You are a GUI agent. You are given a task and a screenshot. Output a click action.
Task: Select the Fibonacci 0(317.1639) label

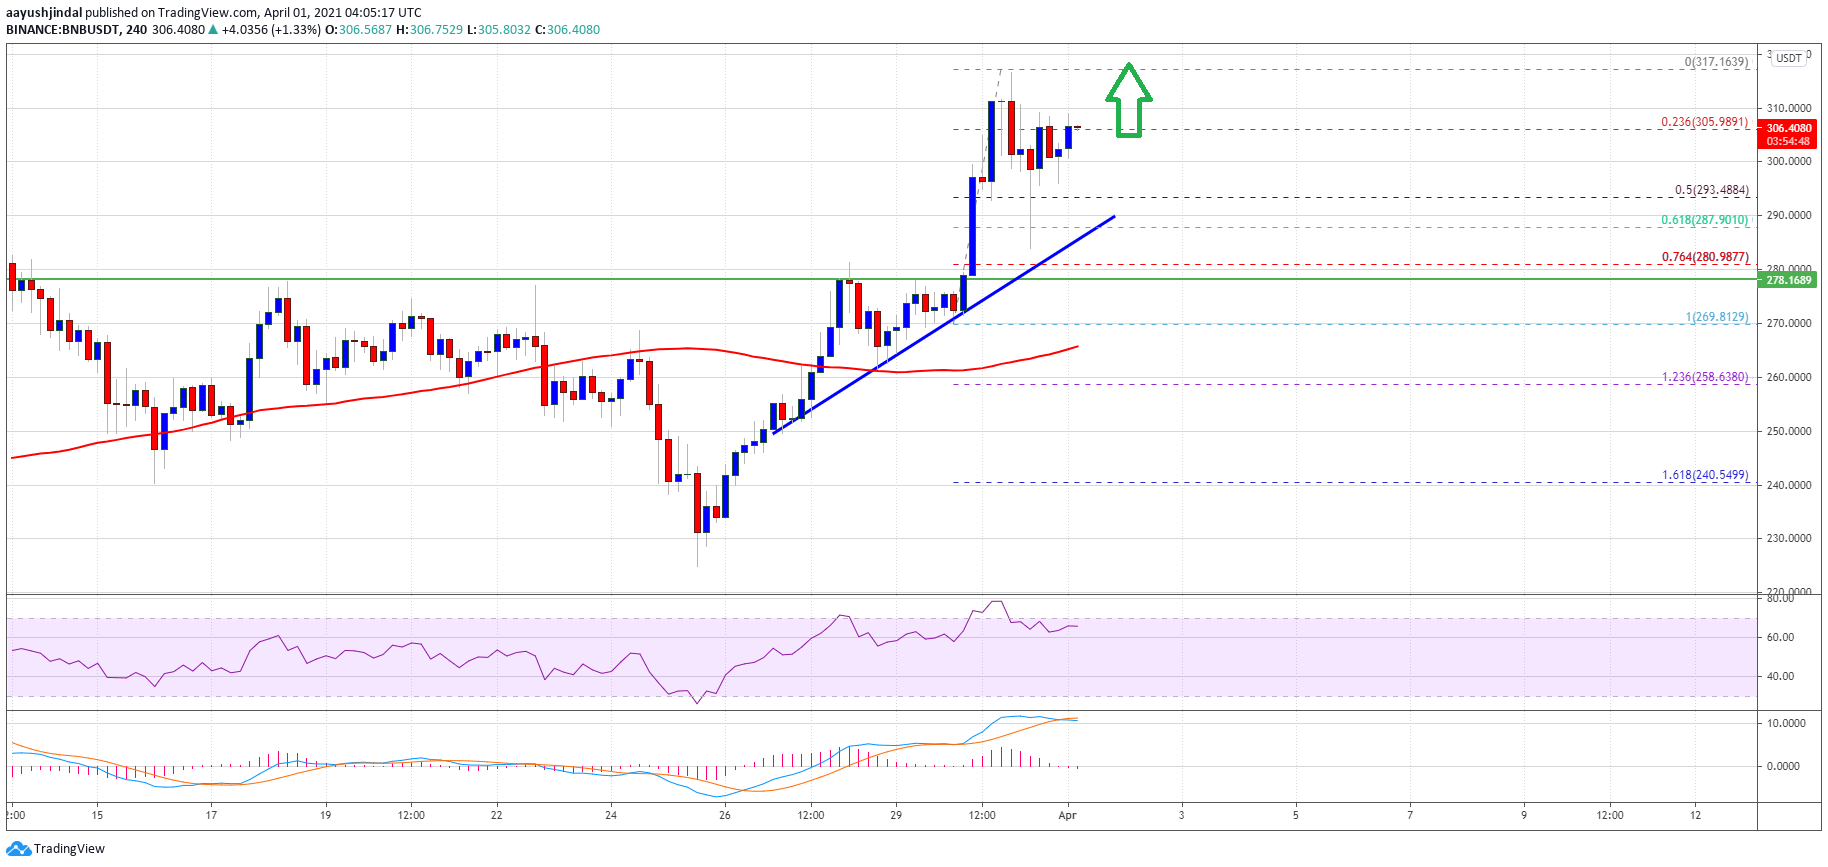click(x=1717, y=62)
